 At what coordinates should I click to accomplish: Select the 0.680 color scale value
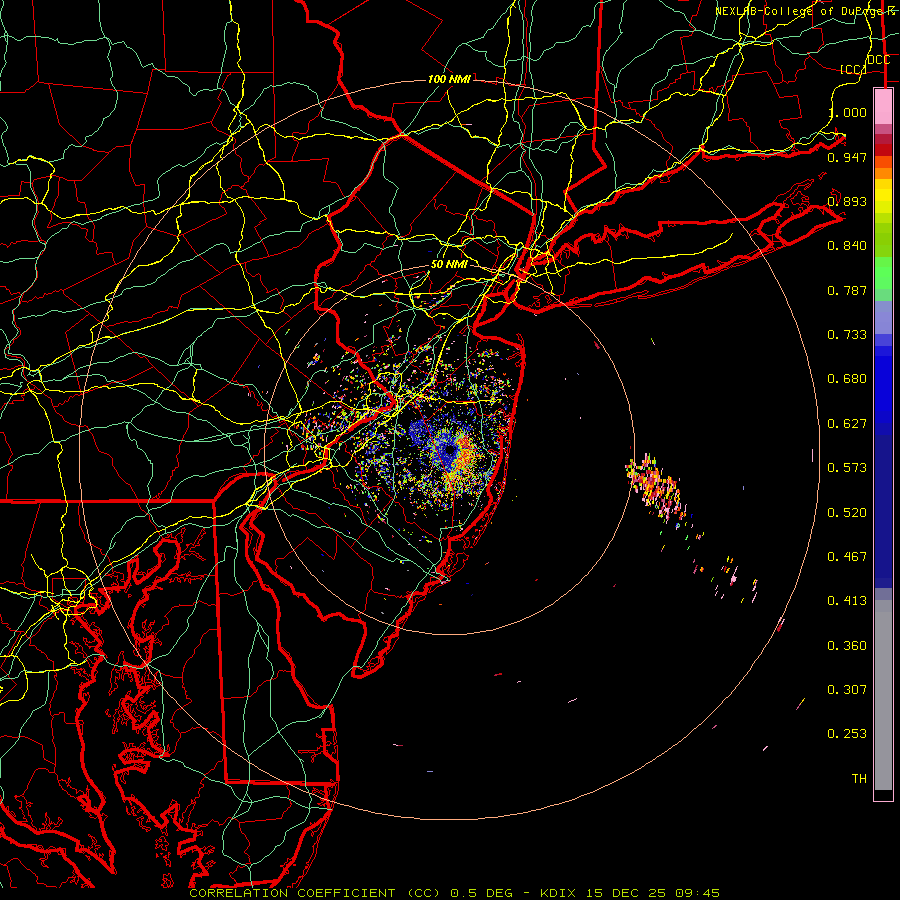click(x=847, y=379)
